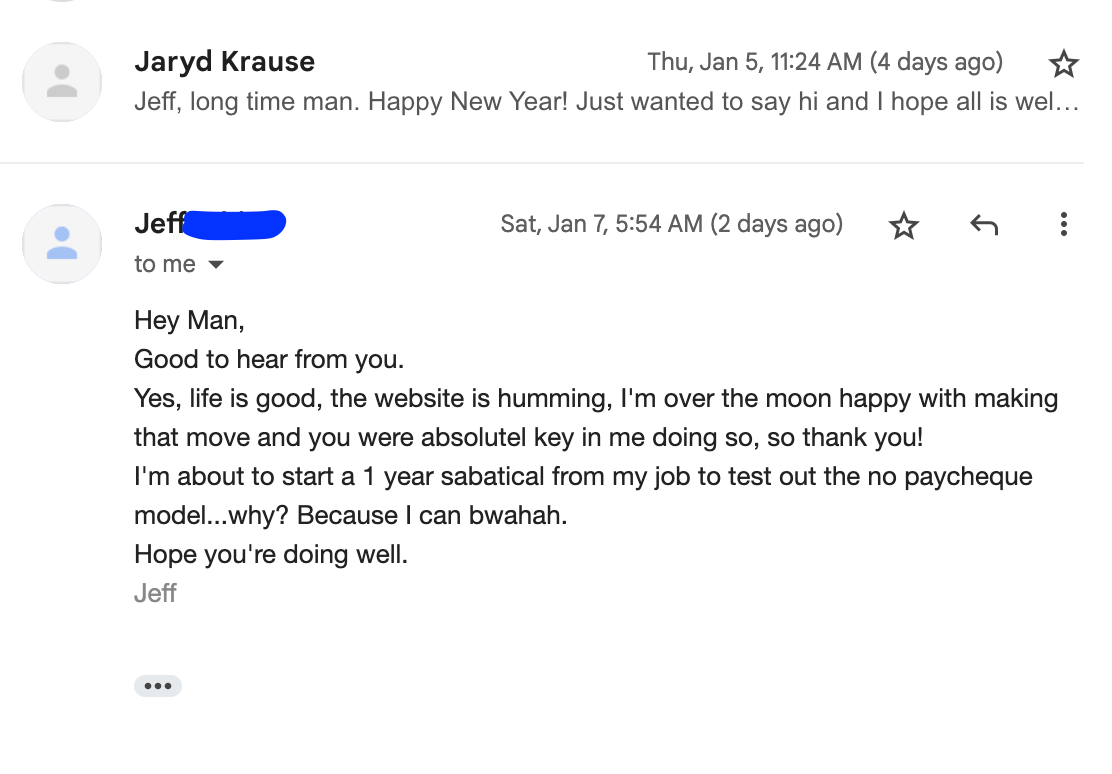Click the "to me" recipient text
The width and height of the screenshot is (1112, 774).
(165, 264)
